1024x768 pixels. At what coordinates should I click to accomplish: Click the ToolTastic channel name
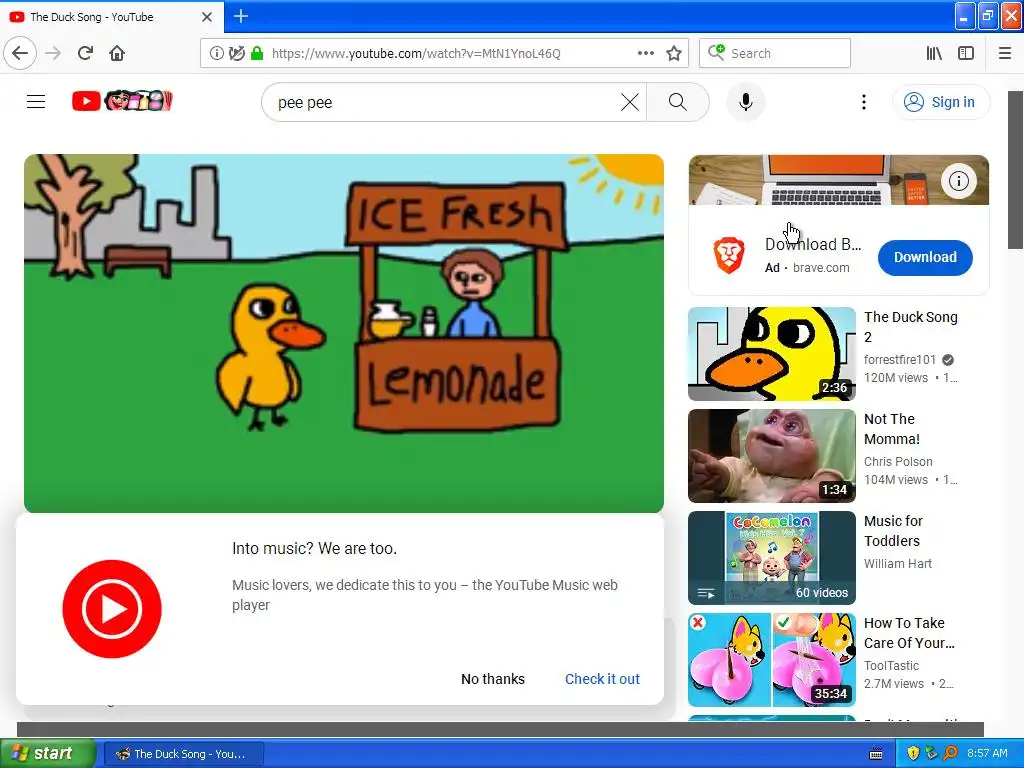(x=891, y=665)
